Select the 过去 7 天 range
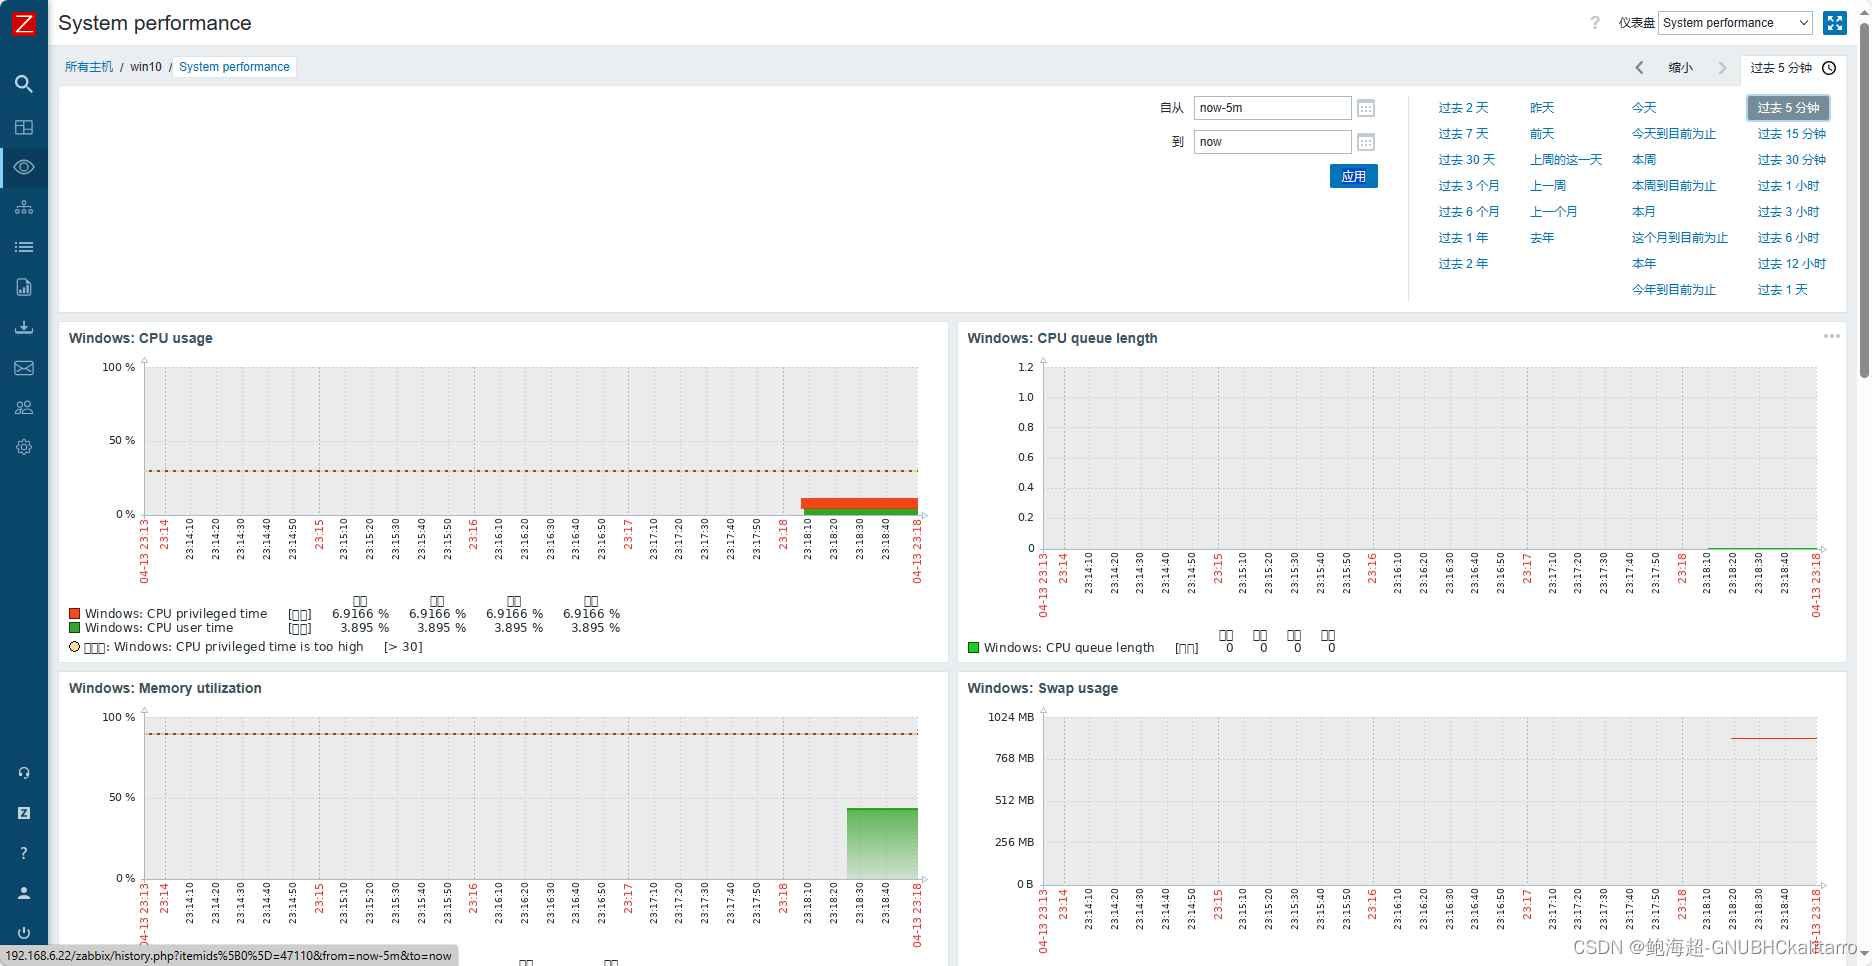The width and height of the screenshot is (1872, 966). 1463,134
